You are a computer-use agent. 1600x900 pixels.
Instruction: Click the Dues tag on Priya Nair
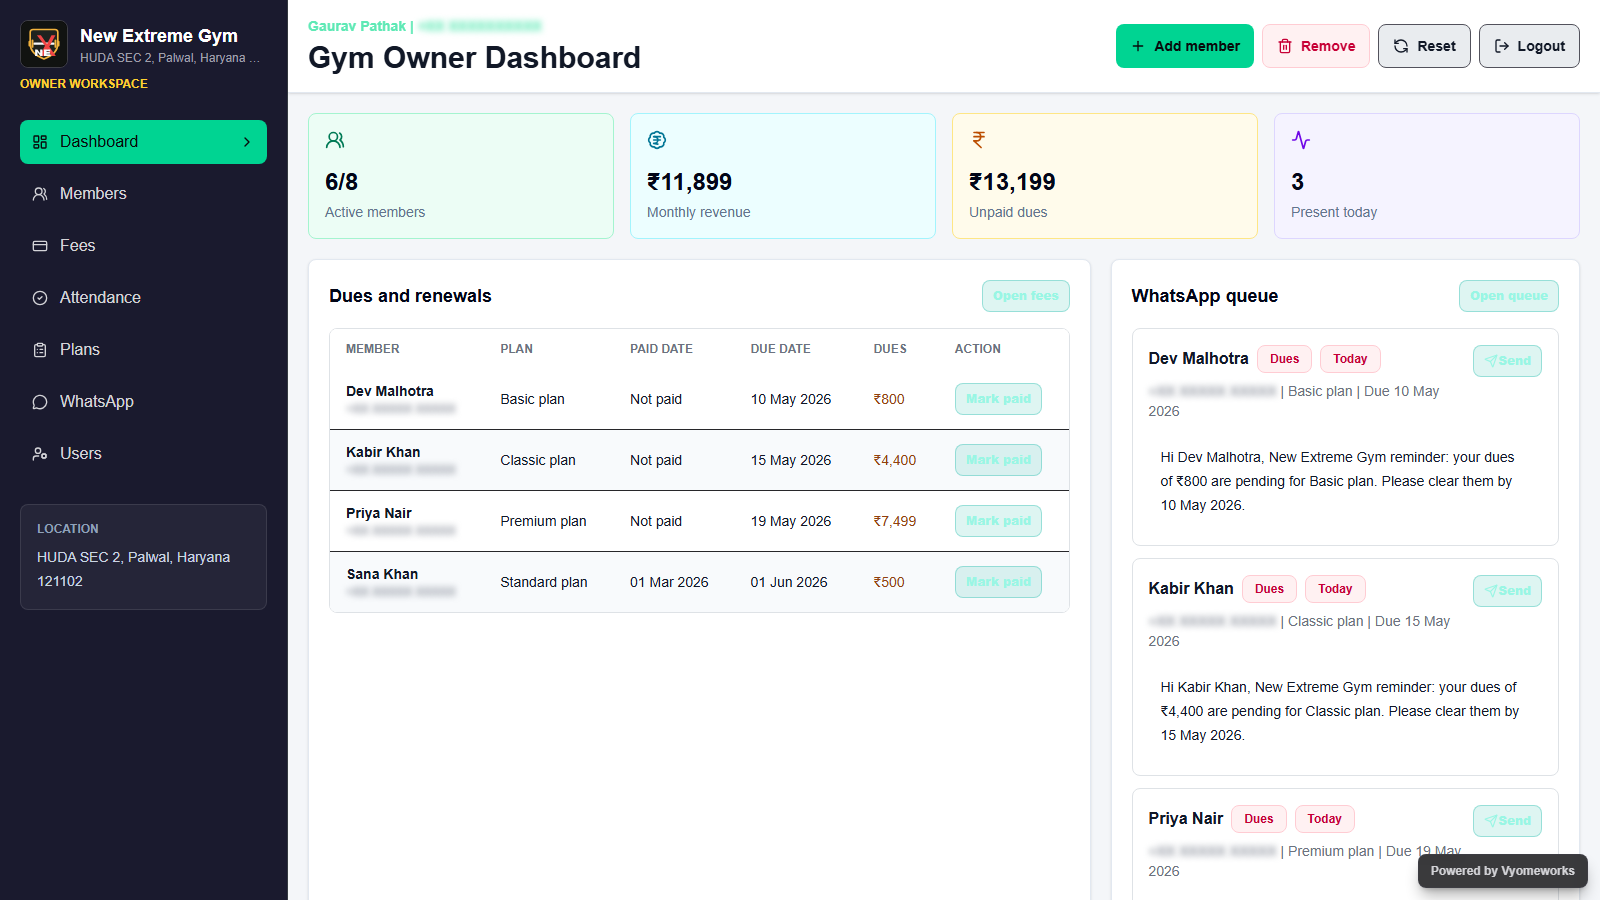(1259, 819)
